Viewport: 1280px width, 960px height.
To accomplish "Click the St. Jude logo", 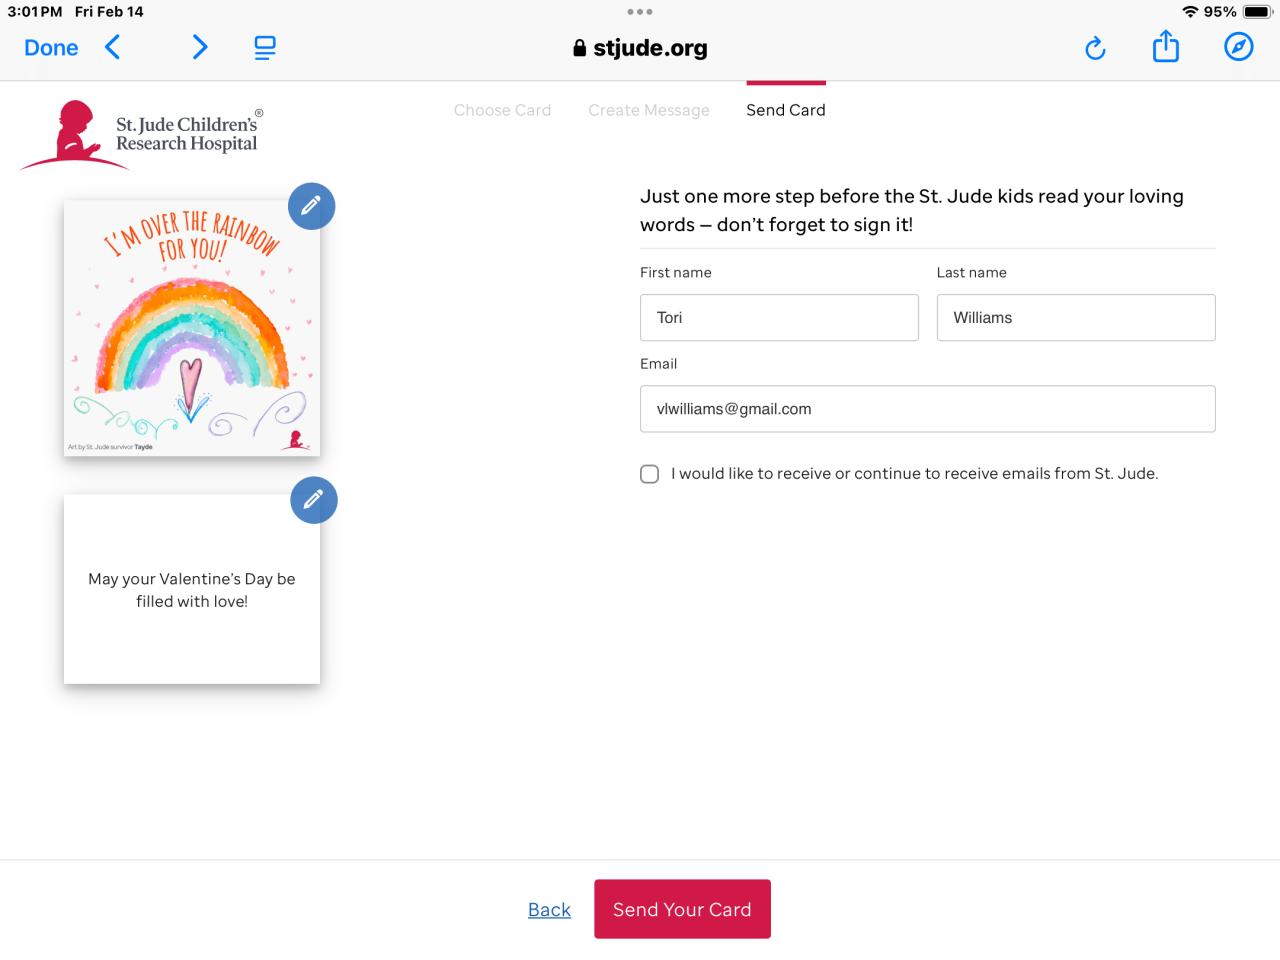I will (140, 135).
